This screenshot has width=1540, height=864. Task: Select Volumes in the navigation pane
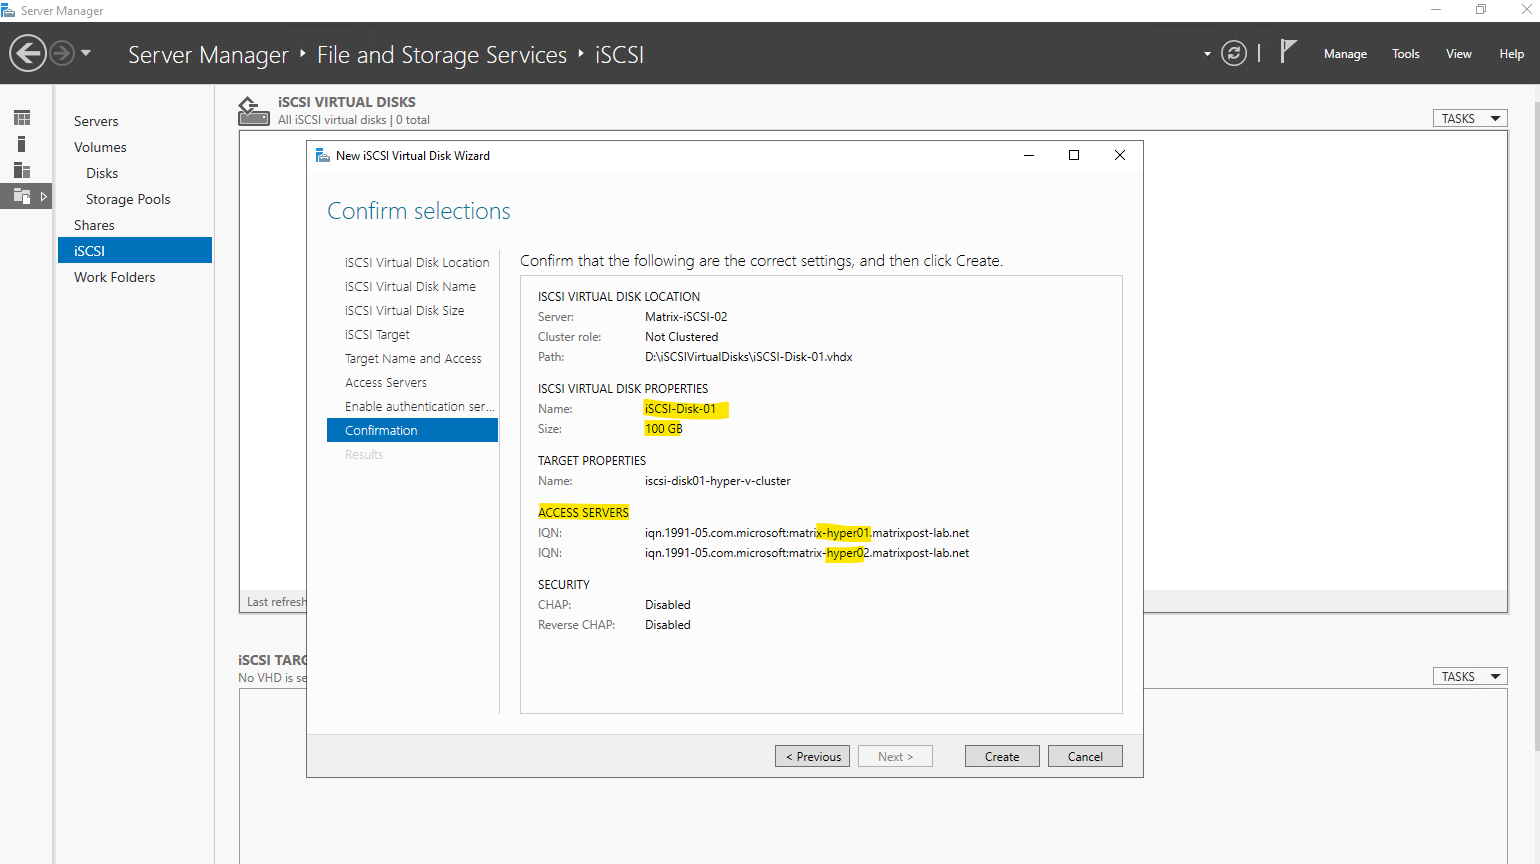coord(100,147)
